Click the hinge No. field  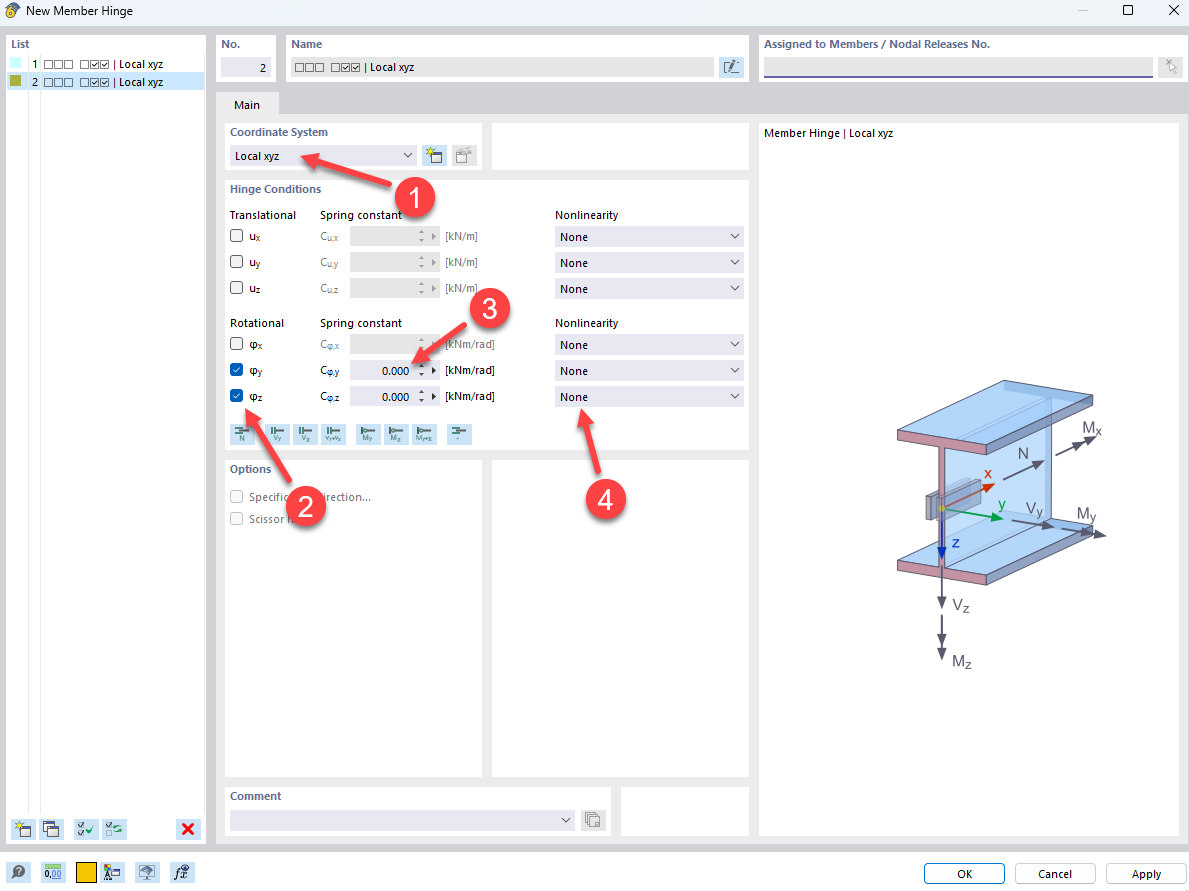coord(246,67)
